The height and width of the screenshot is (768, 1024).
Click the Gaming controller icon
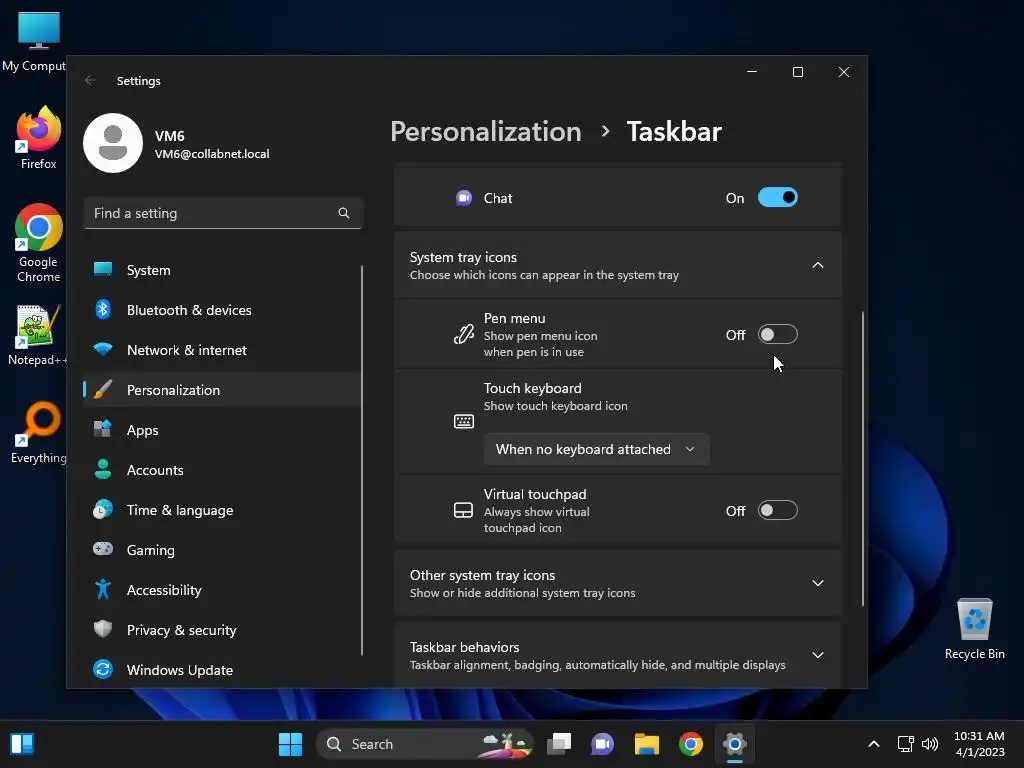coord(103,549)
